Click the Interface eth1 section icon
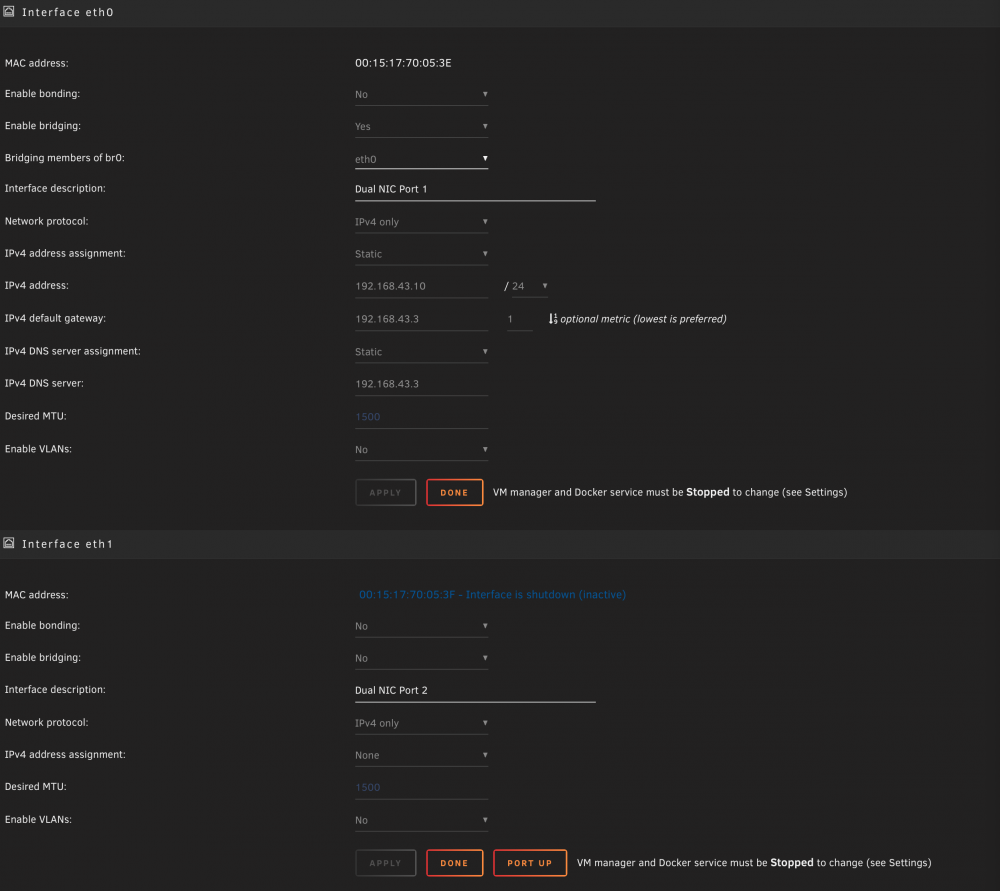This screenshot has height=891, width=1000. click(x=9, y=543)
